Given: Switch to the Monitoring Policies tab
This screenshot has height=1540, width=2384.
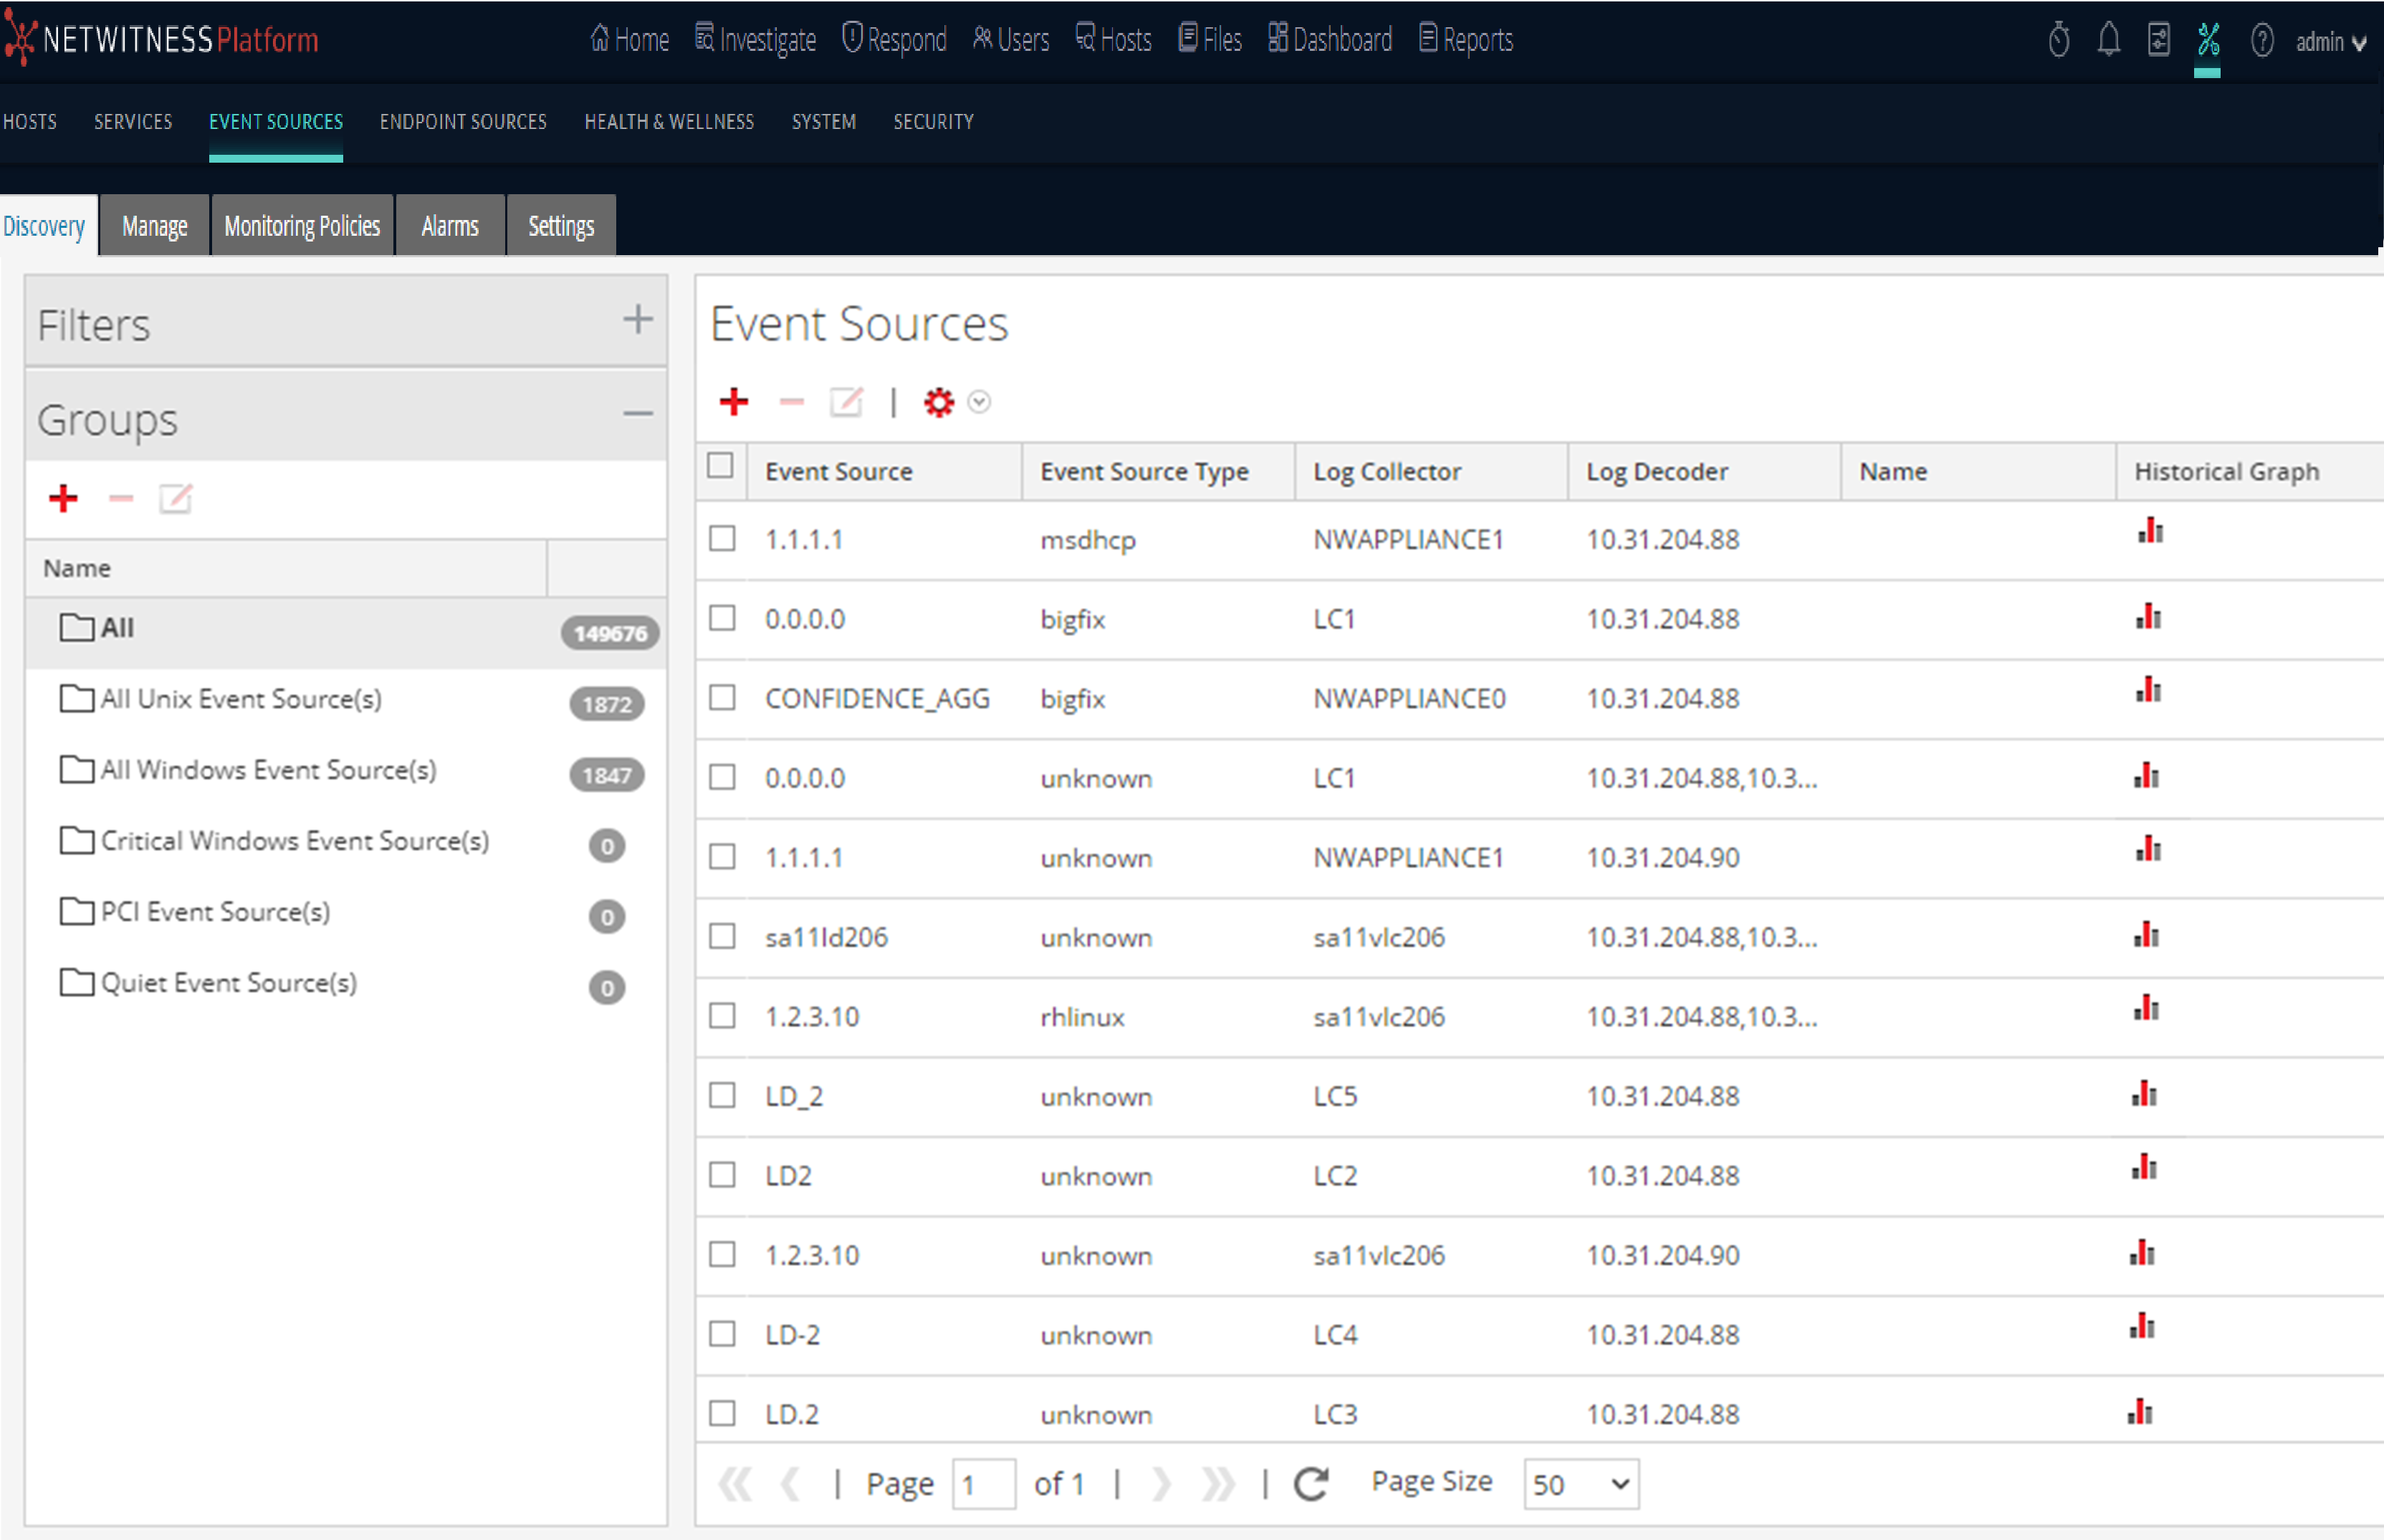Looking at the screenshot, I should [x=302, y=226].
